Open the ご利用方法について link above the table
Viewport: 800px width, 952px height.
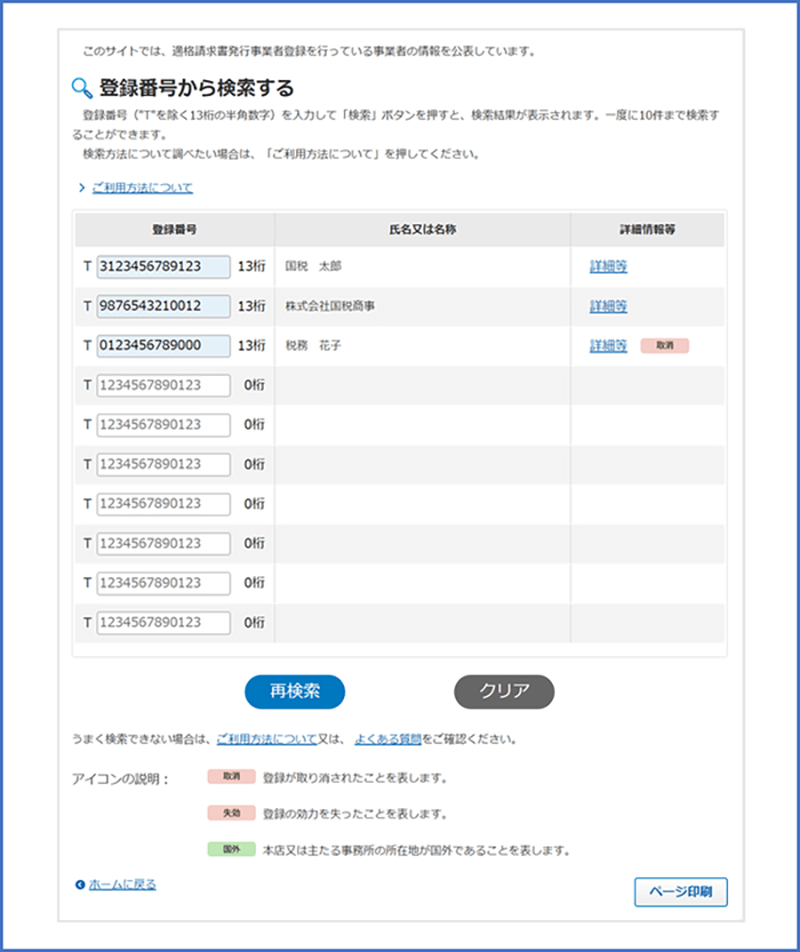pos(142,188)
